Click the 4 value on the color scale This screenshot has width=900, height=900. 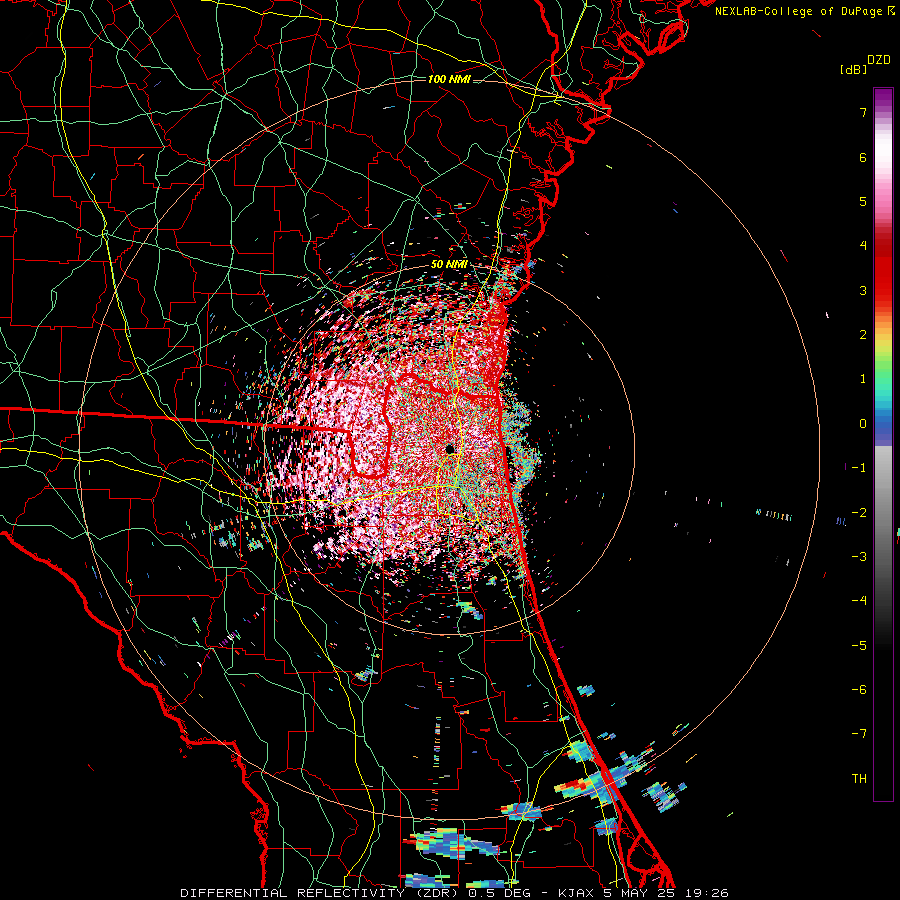pyautogui.click(x=863, y=246)
